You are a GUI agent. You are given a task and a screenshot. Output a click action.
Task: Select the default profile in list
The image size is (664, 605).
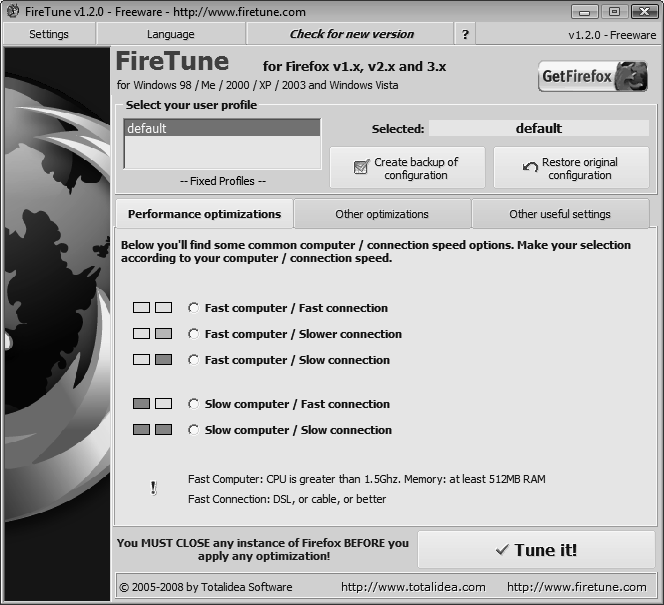coord(221,128)
